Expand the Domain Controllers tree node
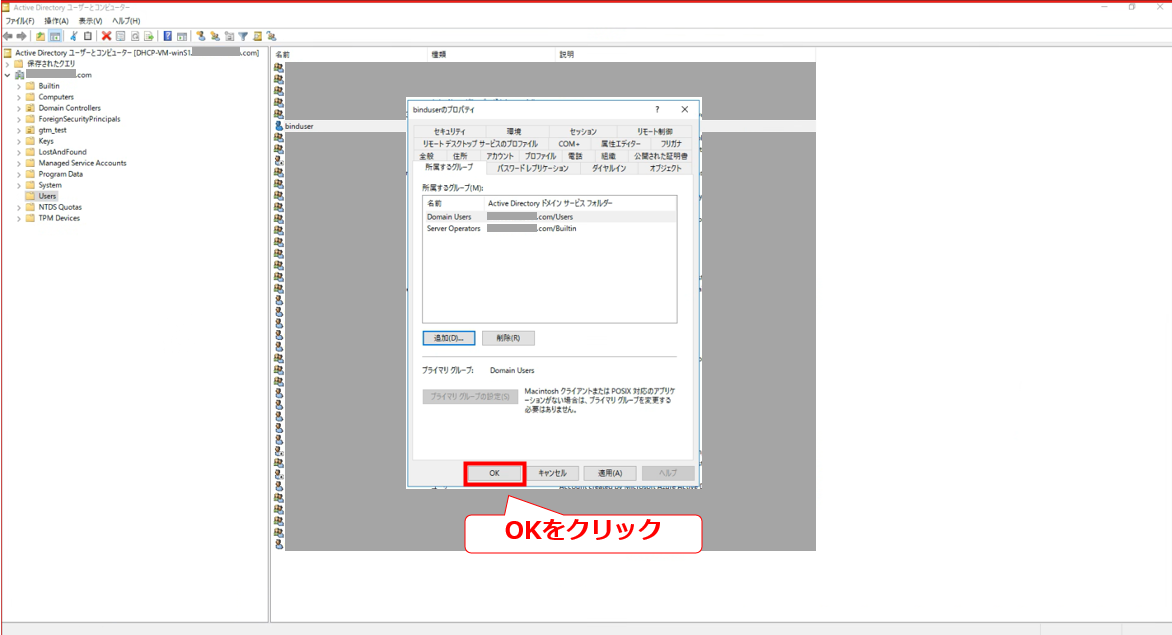This screenshot has height=635, width=1172. click(x=19, y=108)
